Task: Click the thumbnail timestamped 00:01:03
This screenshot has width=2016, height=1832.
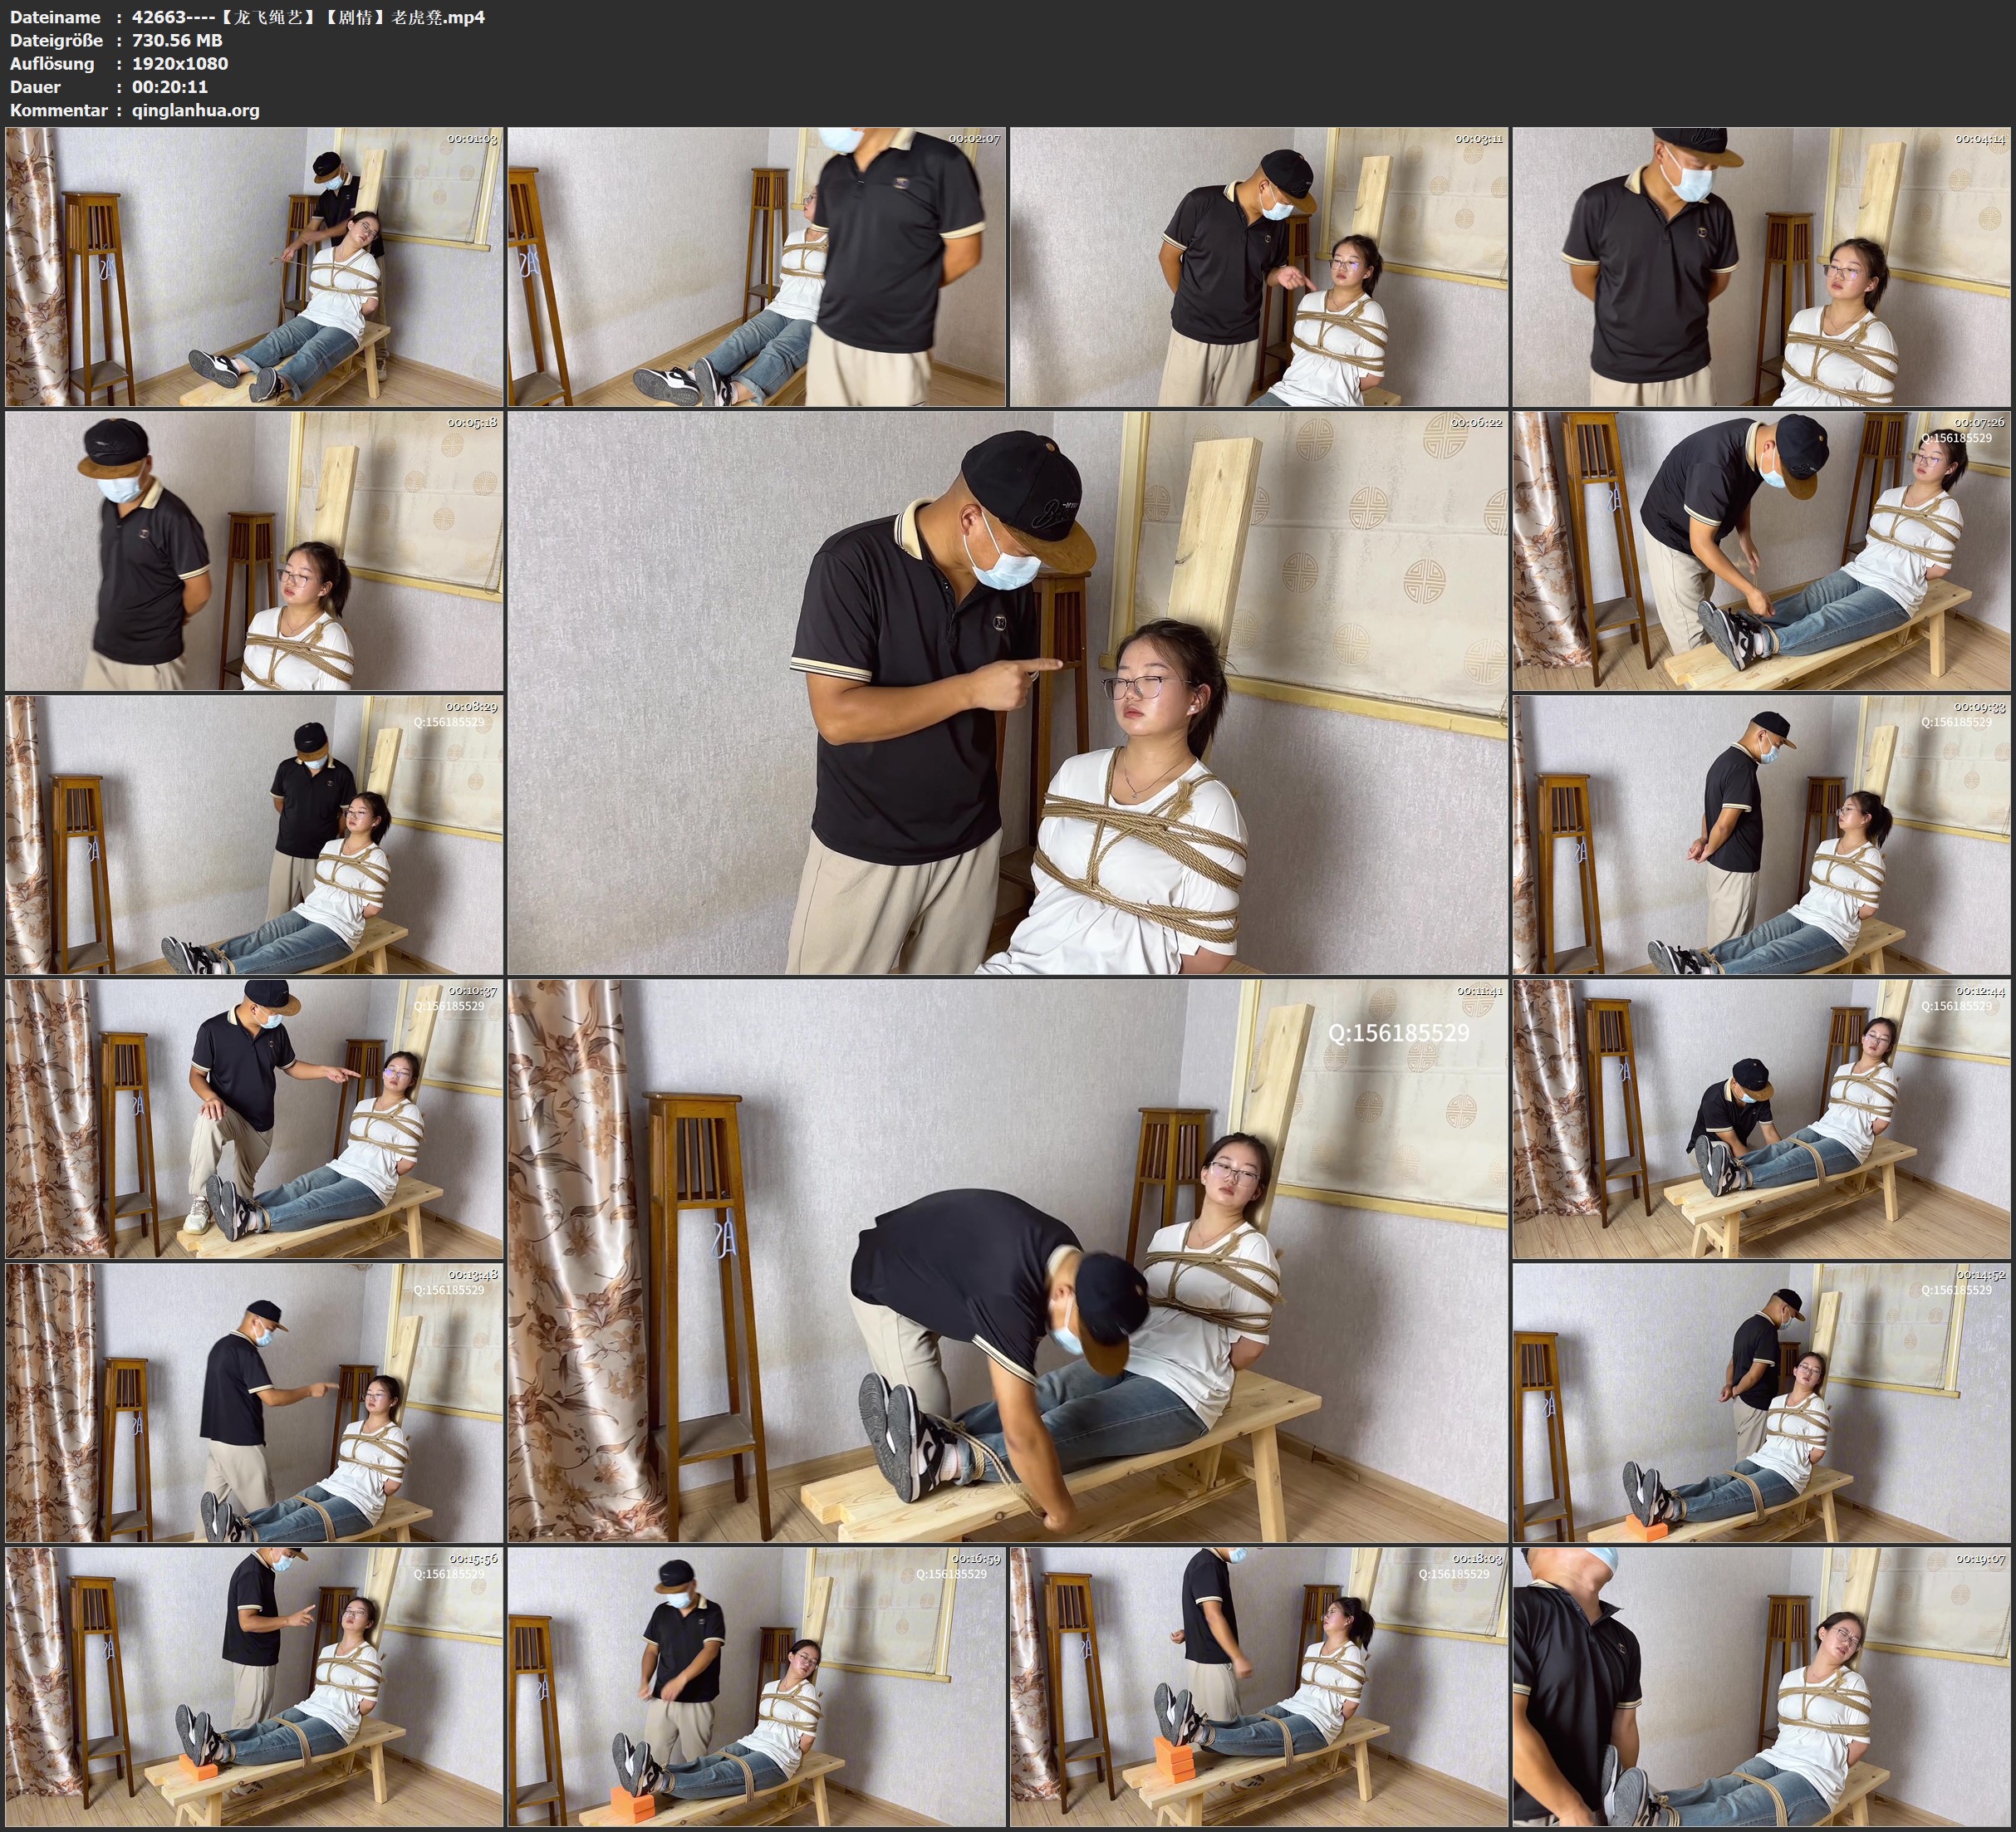Action: tap(254, 266)
